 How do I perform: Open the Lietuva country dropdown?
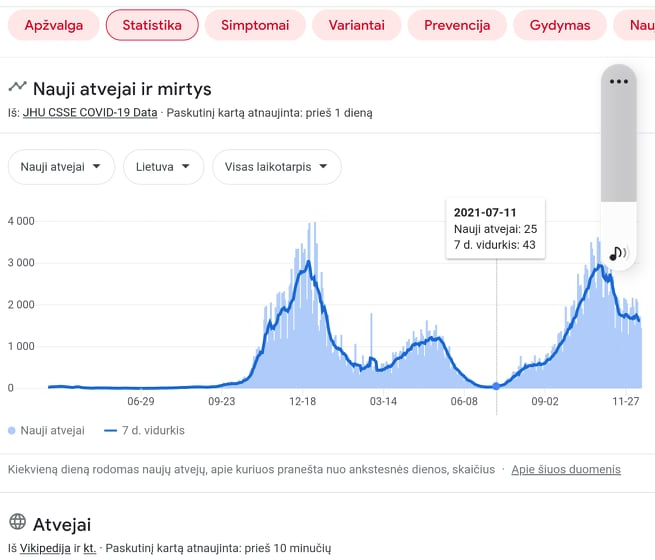(163, 167)
